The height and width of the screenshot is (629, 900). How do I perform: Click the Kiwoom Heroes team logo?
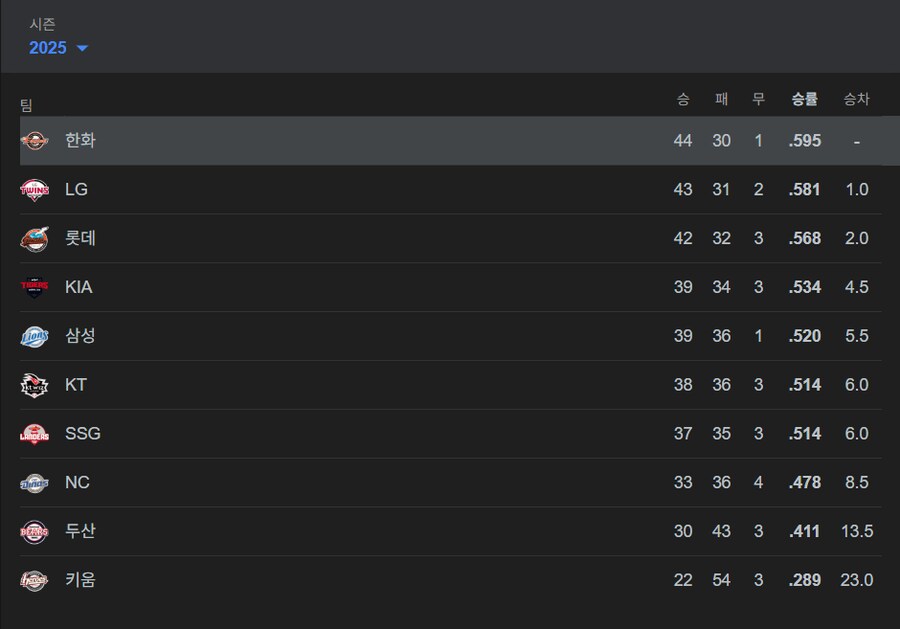click(34, 580)
